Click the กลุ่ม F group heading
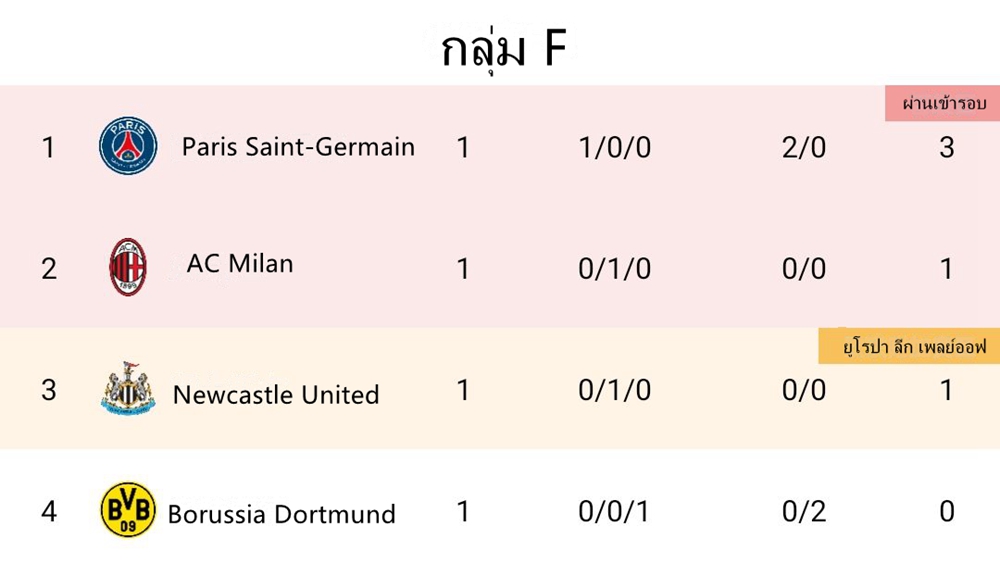The image size is (1000, 564). 504,48
